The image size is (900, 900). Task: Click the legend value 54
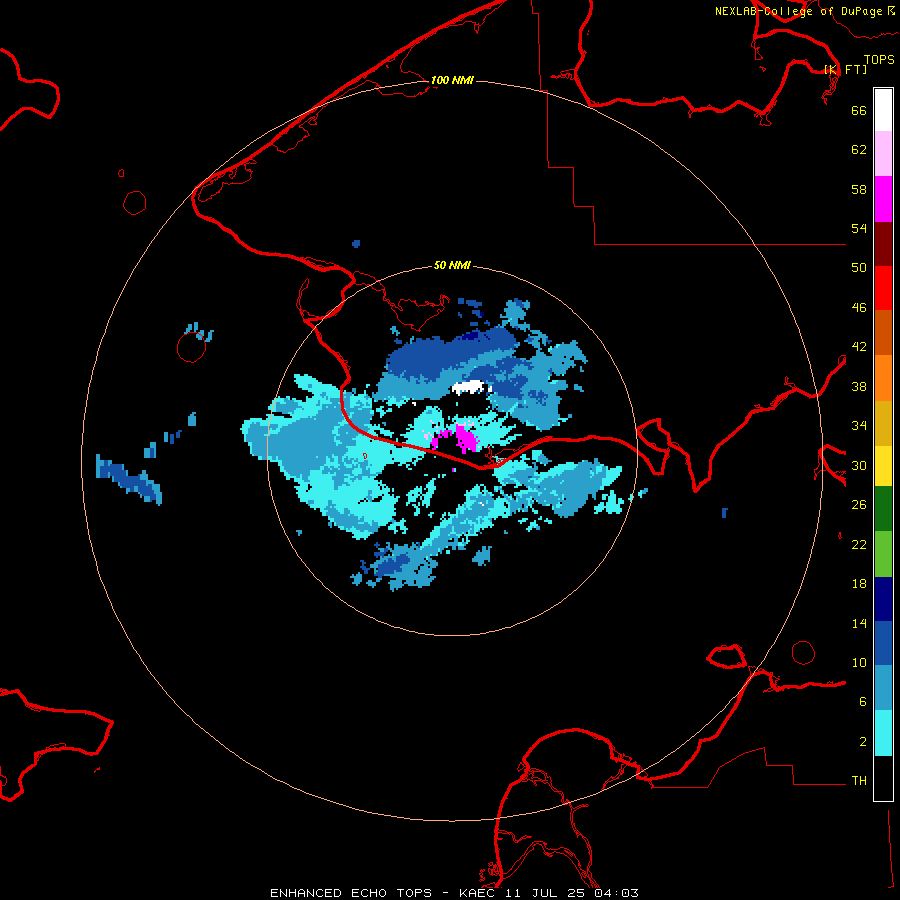[859, 228]
